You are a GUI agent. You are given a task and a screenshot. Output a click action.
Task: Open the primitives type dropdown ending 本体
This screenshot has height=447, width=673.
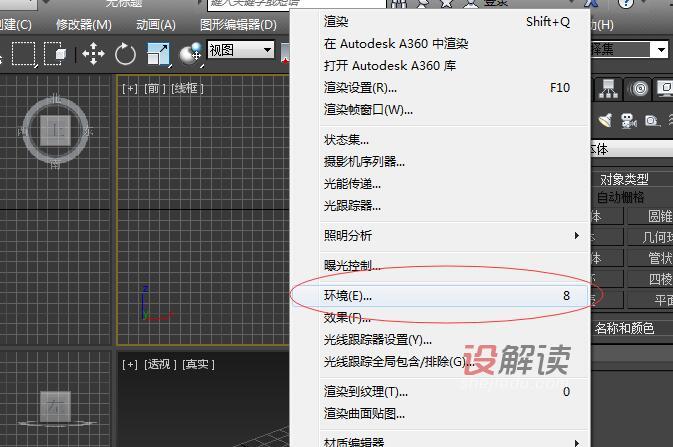point(632,149)
